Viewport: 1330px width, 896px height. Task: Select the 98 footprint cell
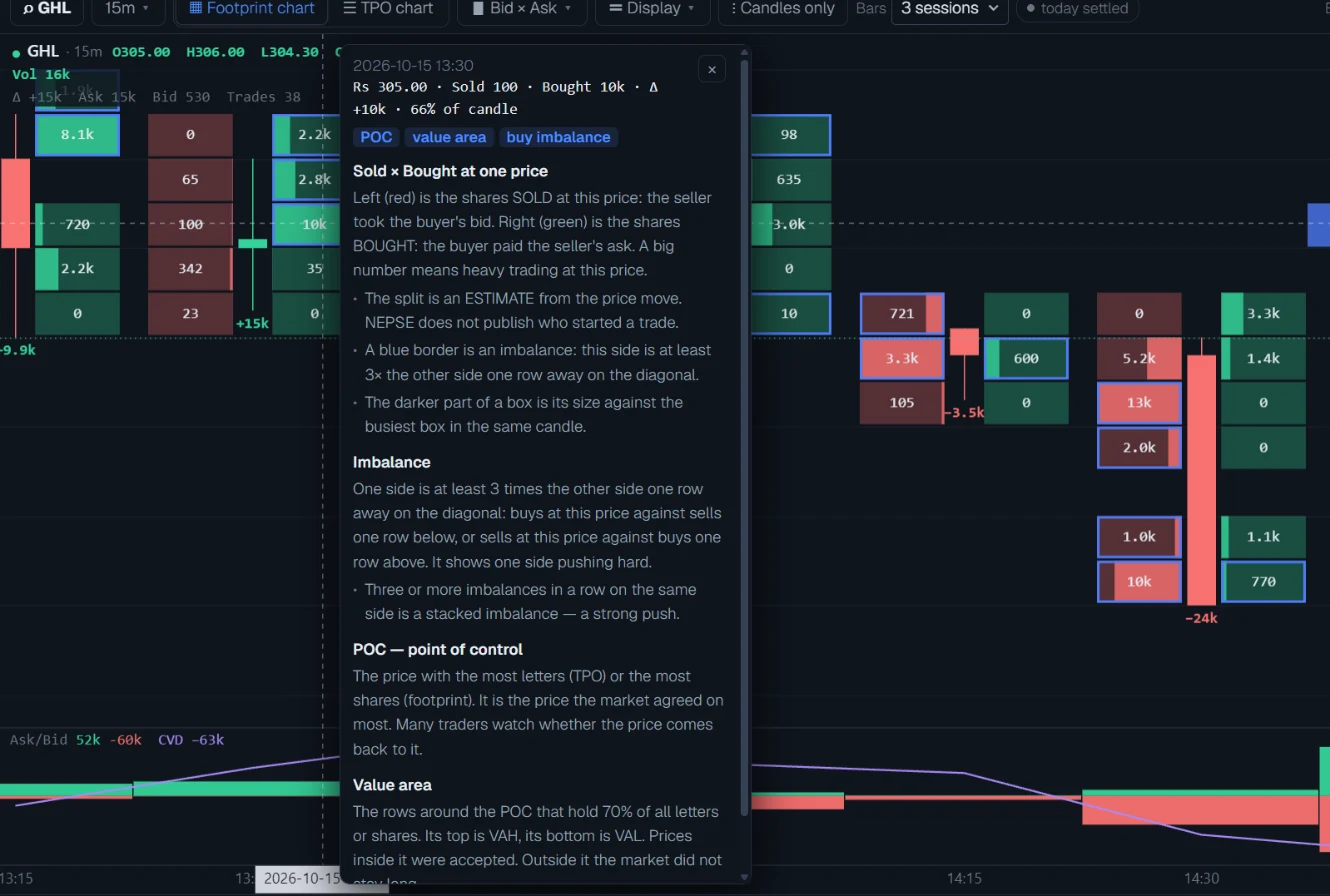tap(789, 134)
